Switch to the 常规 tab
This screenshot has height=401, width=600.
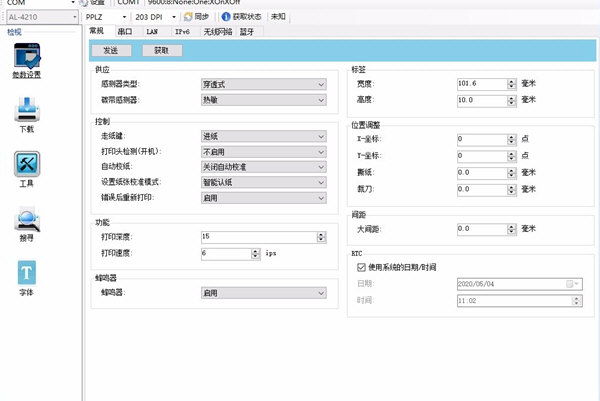(x=97, y=31)
